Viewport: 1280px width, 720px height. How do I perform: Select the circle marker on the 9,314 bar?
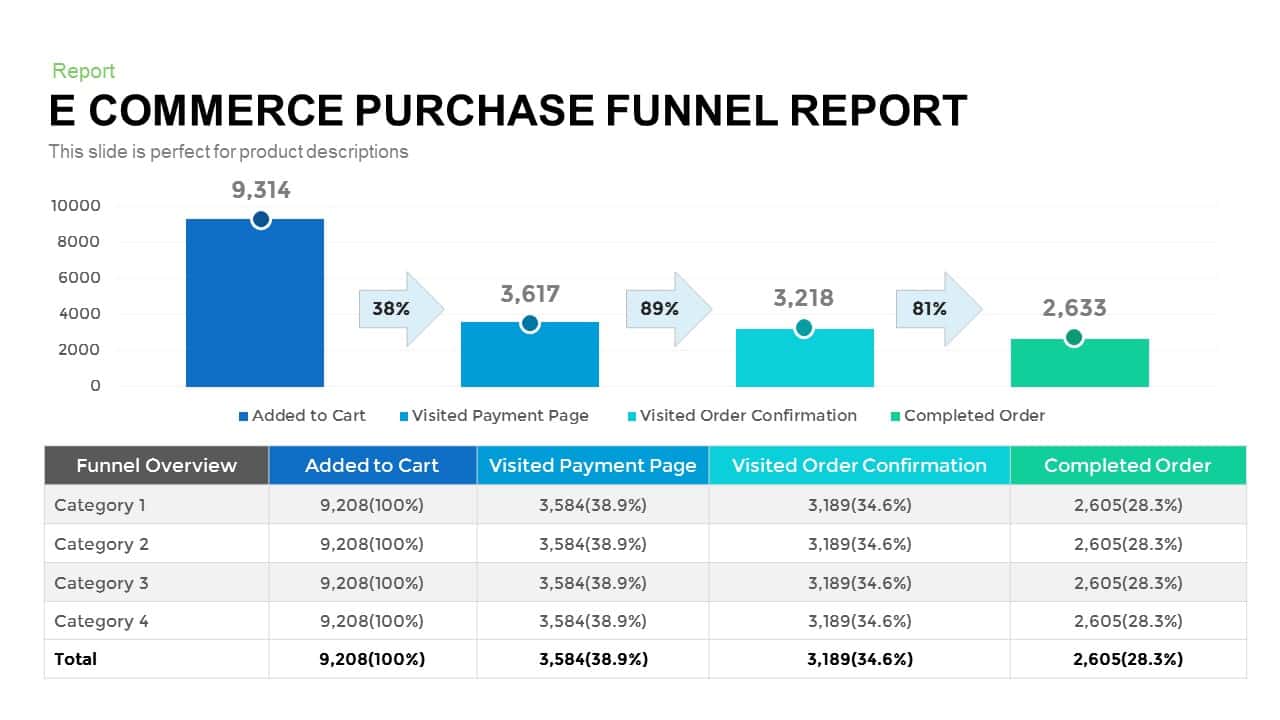261,220
